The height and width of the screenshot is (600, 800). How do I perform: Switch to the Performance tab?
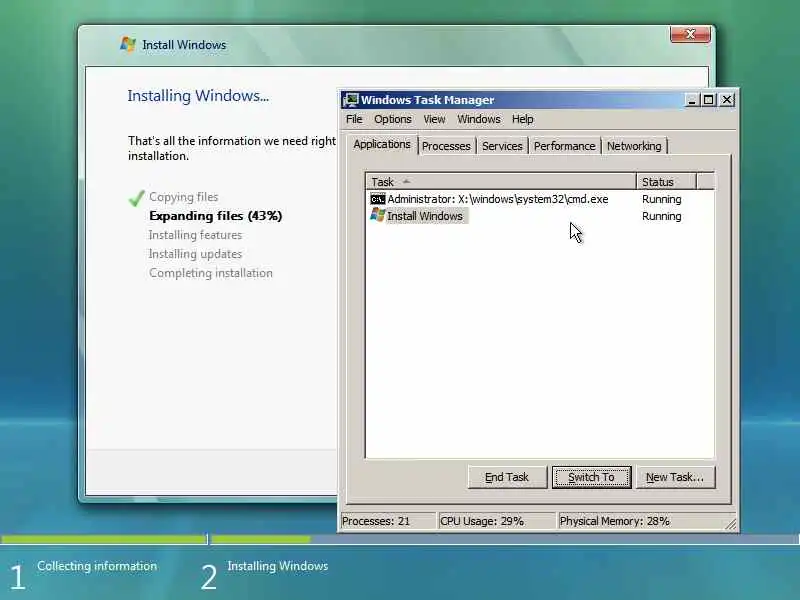[x=564, y=146]
